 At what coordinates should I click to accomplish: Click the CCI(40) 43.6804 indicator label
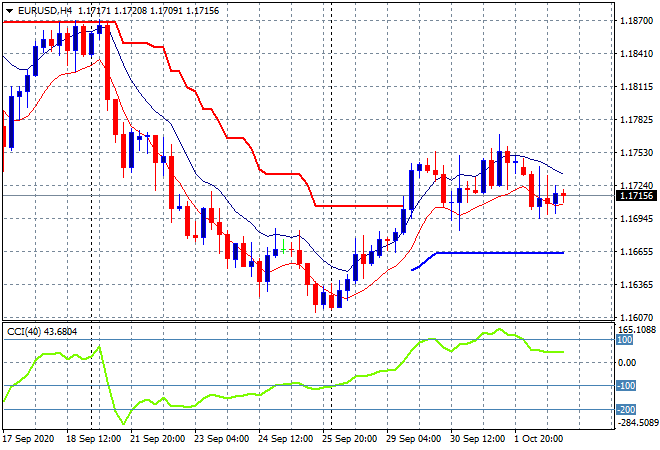(41, 332)
